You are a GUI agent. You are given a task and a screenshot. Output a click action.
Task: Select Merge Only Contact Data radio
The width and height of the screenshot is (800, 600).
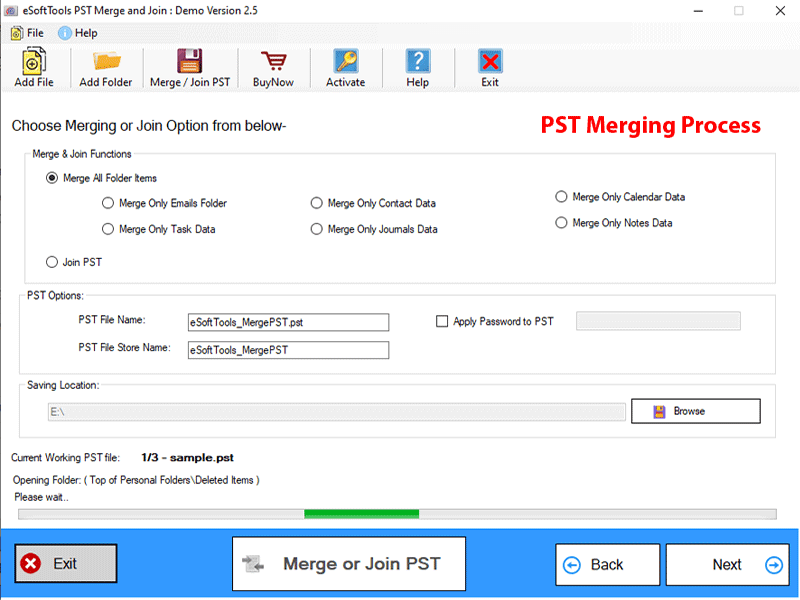pyautogui.click(x=317, y=203)
